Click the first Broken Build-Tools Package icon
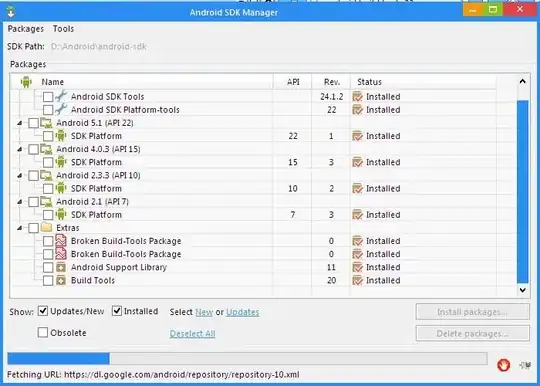Screen dimensions: 540x386 coord(61,241)
